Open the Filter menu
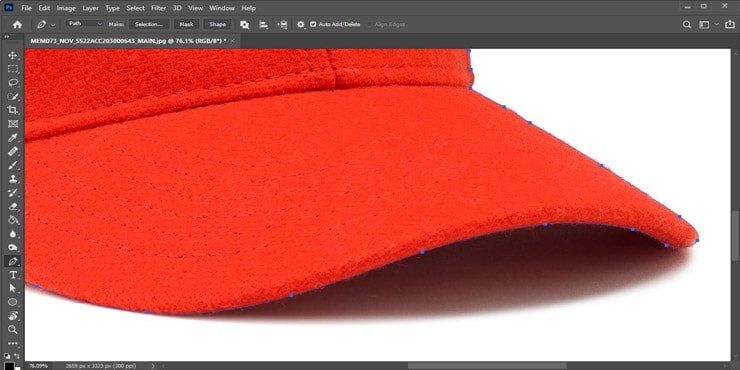Screen dimensions: 740x370 point(159,8)
